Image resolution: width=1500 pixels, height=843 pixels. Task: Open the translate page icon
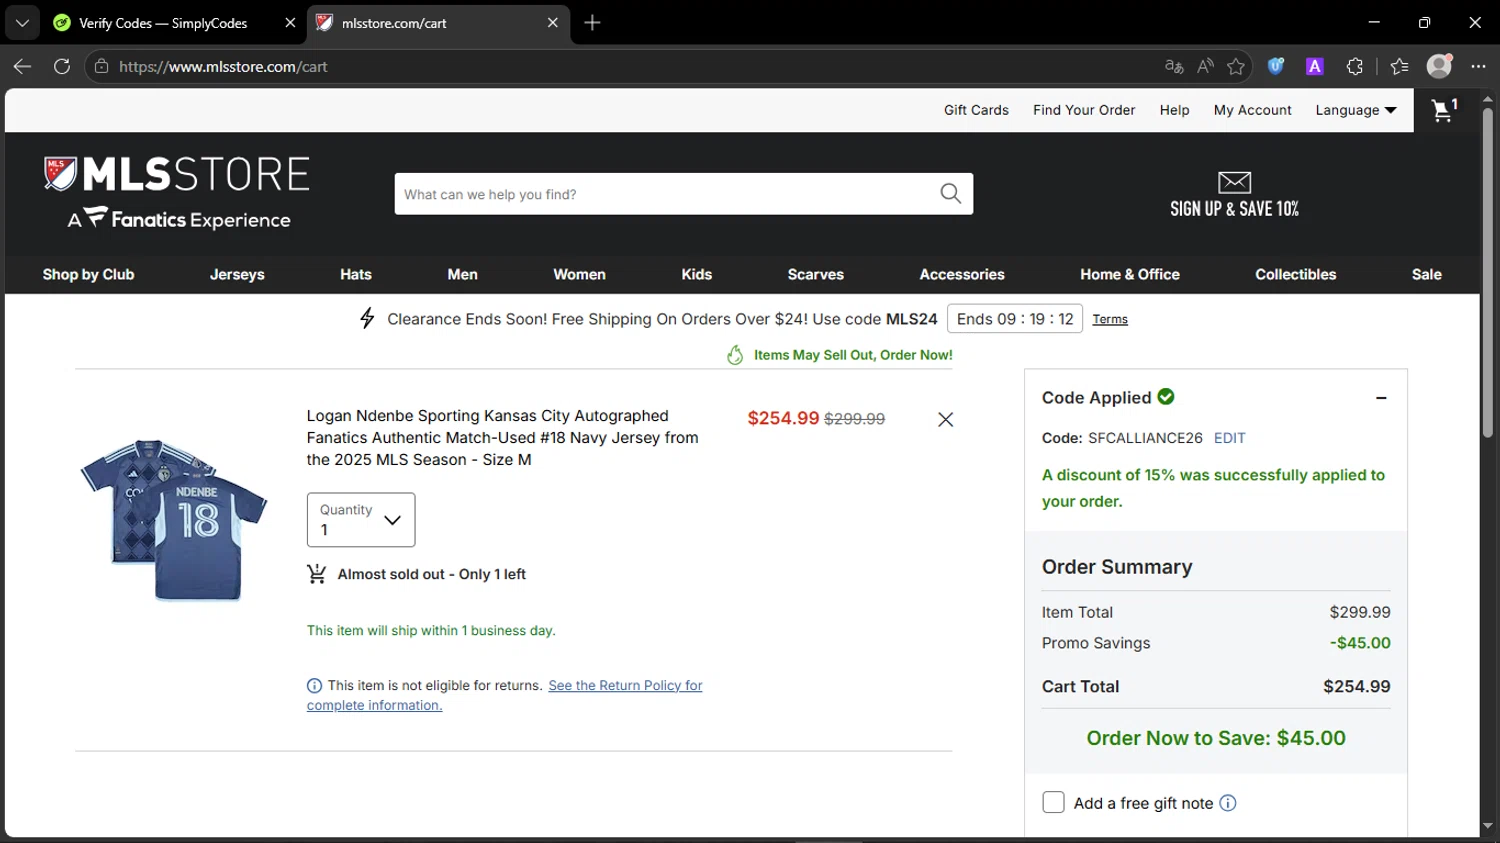(x=1174, y=67)
